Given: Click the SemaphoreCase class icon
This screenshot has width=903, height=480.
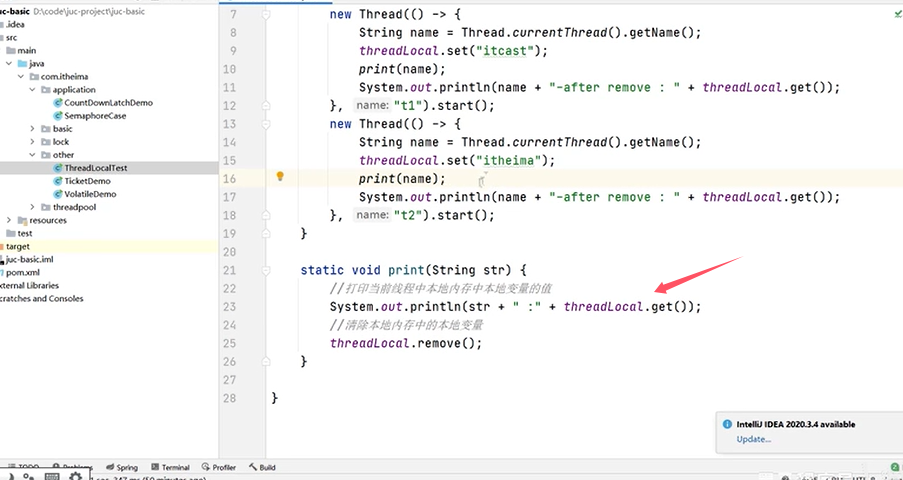Looking at the screenshot, I should [58, 116].
